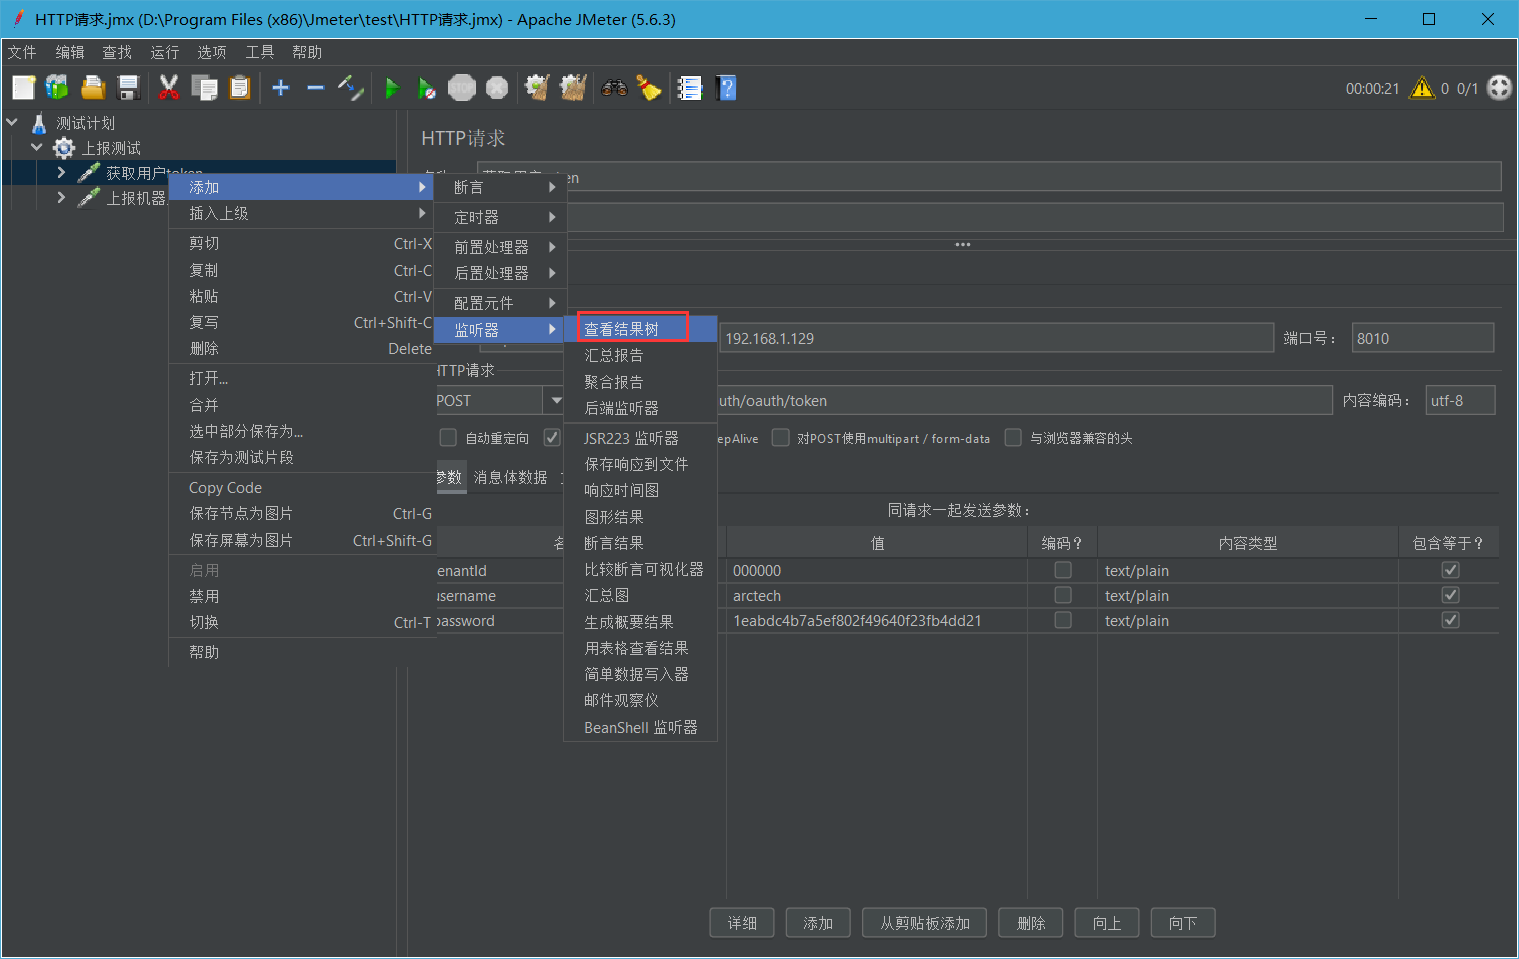Screen dimensions: 1519x959
Task: Click the Toggle enable/disable toolbar icon
Action: click(x=350, y=88)
